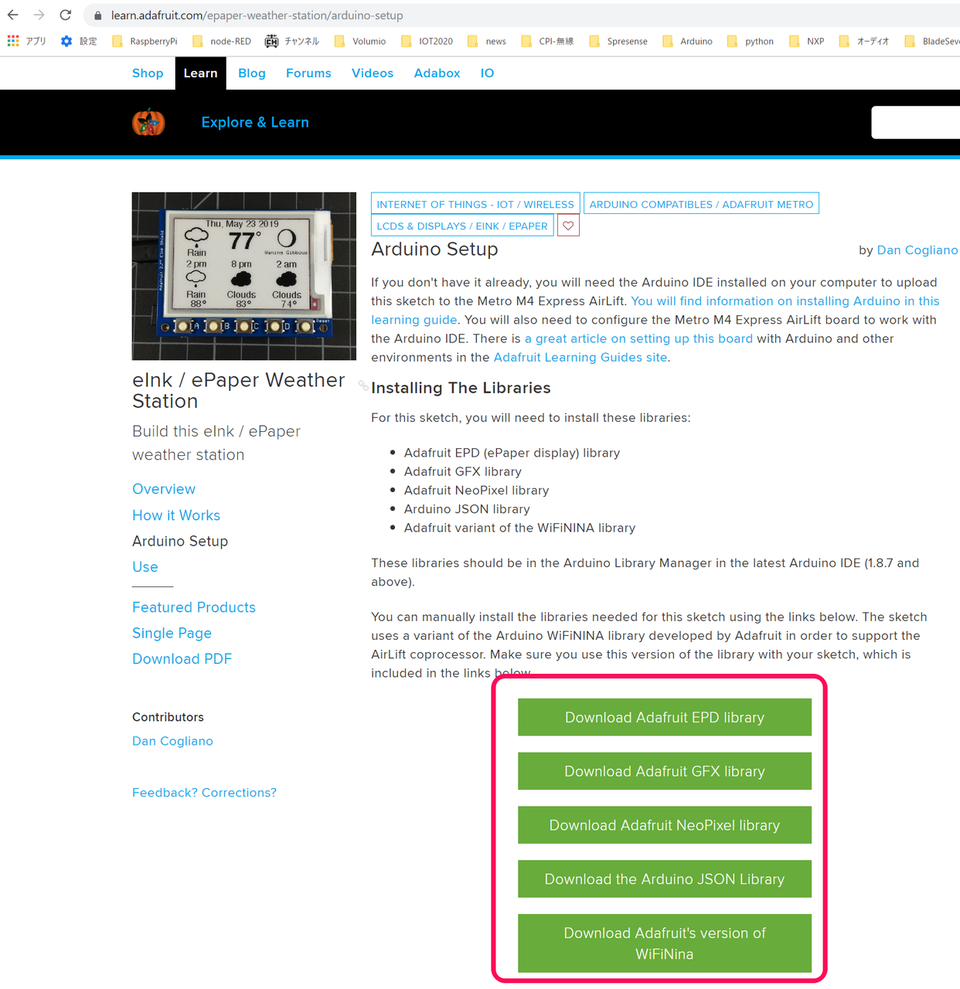Switch to the Shop tab
960x989 pixels.
pos(148,73)
